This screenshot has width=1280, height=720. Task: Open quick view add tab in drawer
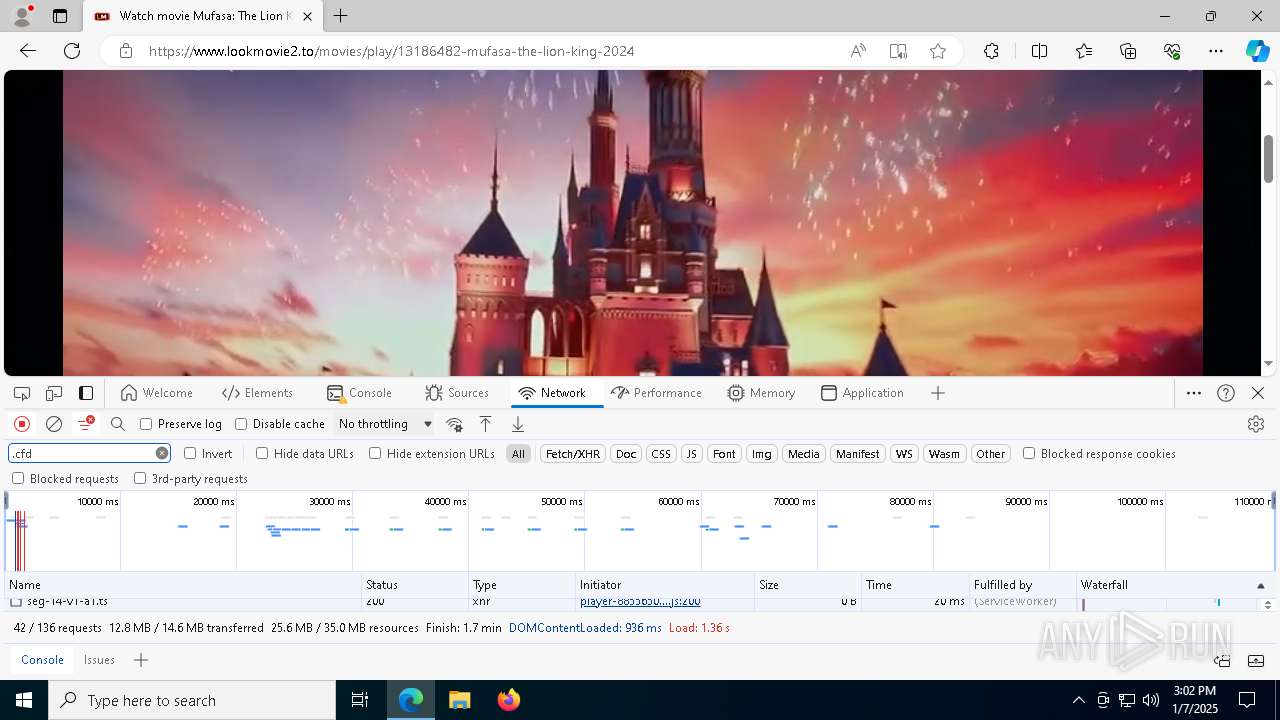click(x=141, y=660)
